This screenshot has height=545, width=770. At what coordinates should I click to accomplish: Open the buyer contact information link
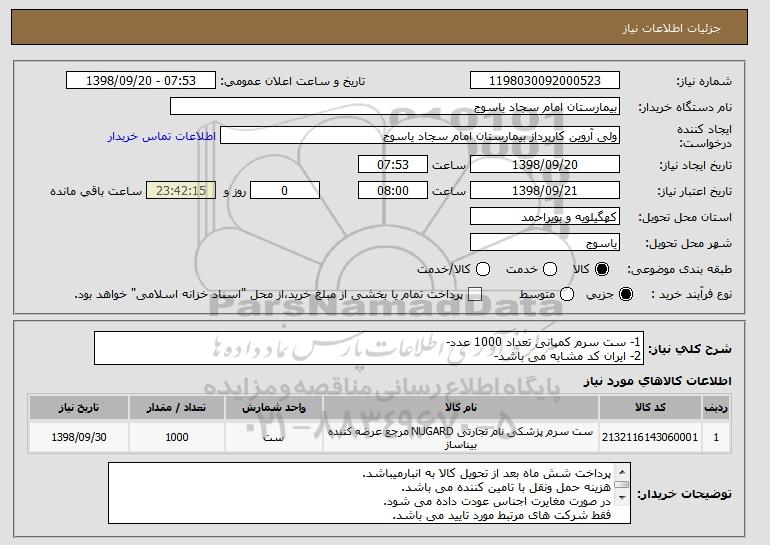coord(162,136)
